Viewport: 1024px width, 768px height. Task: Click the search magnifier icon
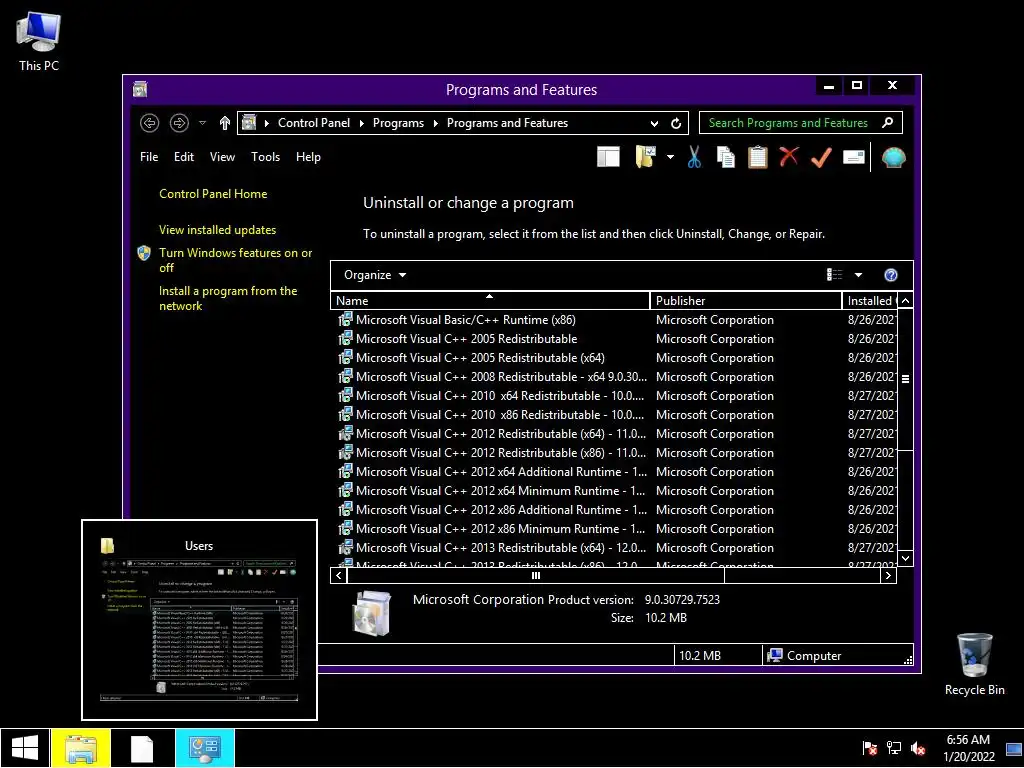tap(888, 123)
